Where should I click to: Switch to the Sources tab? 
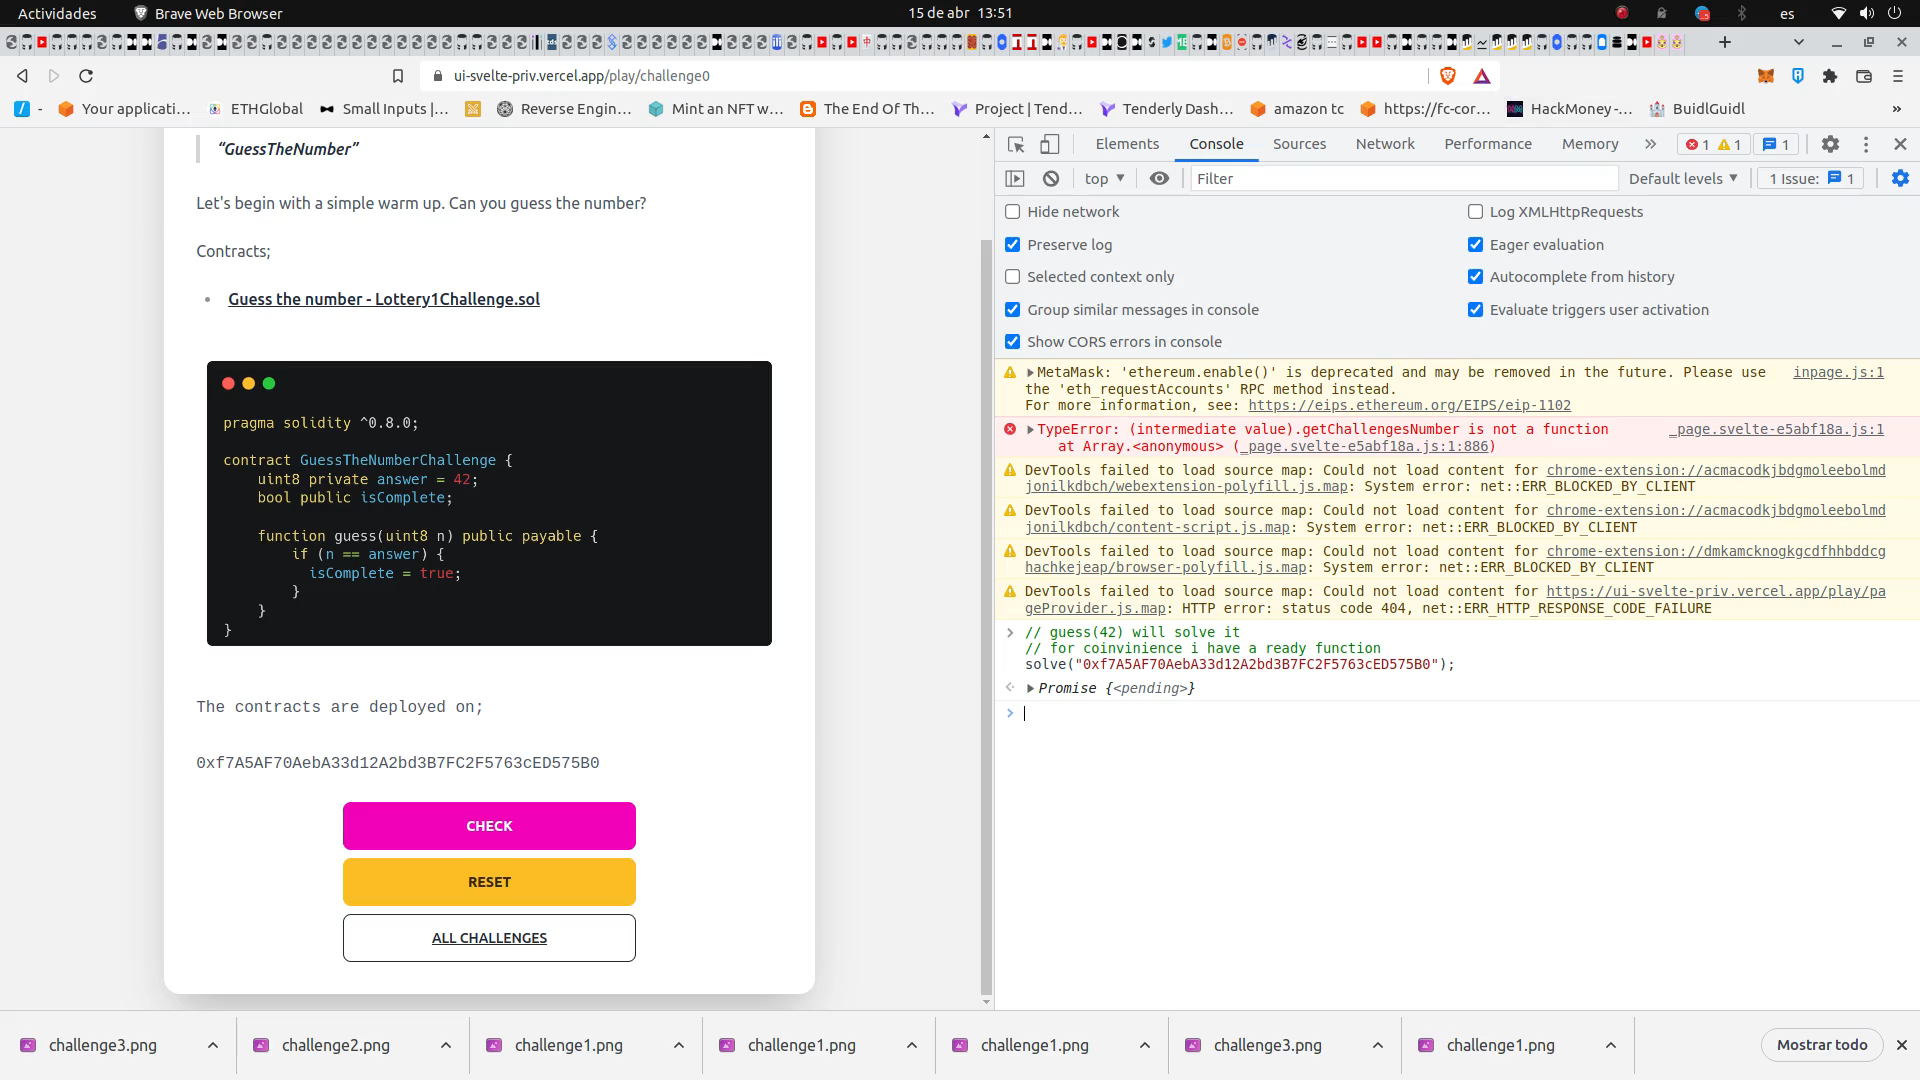tap(1299, 144)
